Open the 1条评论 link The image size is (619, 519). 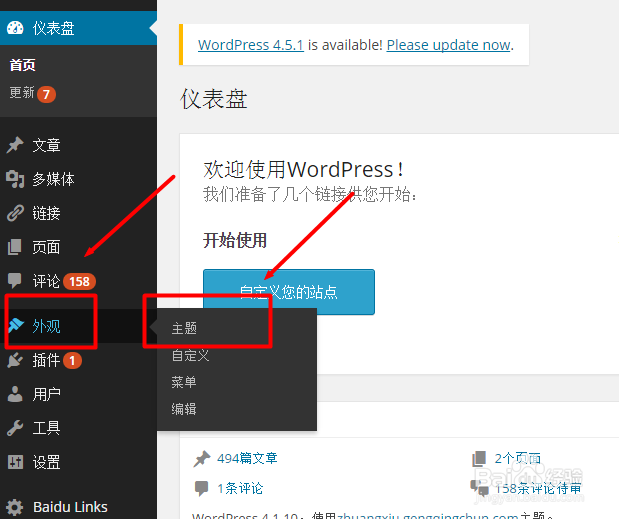click(240, 489)
